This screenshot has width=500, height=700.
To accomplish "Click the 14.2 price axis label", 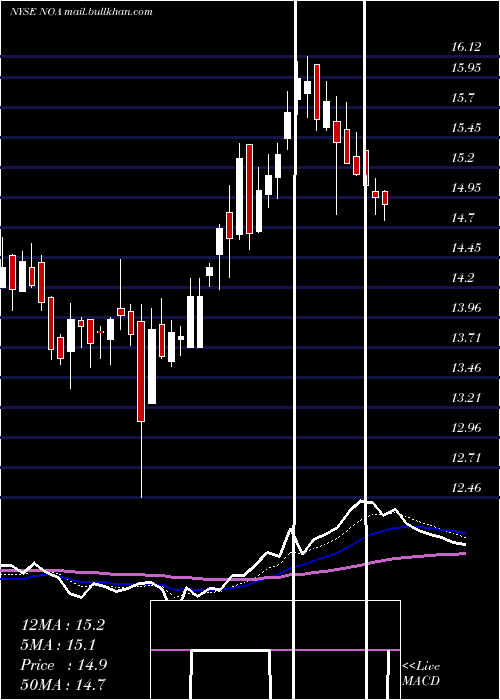I will tap(462, 278).
